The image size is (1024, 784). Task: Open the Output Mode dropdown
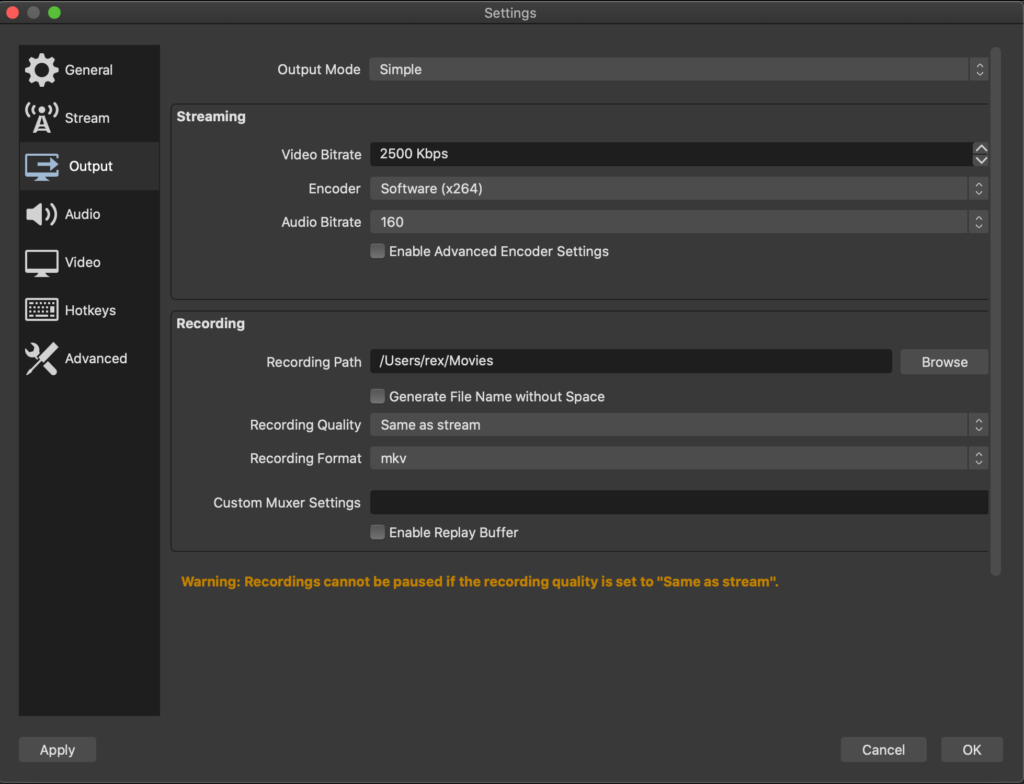click(679, 69)
